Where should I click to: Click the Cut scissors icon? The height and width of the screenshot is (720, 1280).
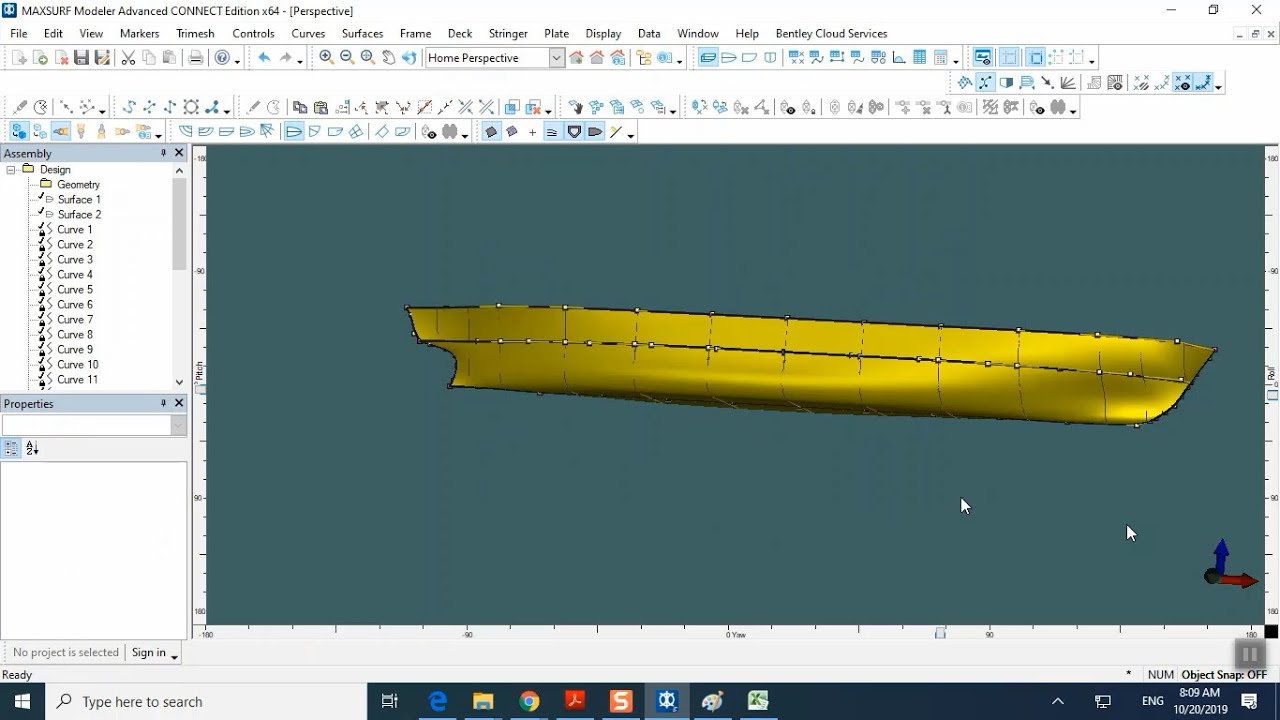[128, 58]
